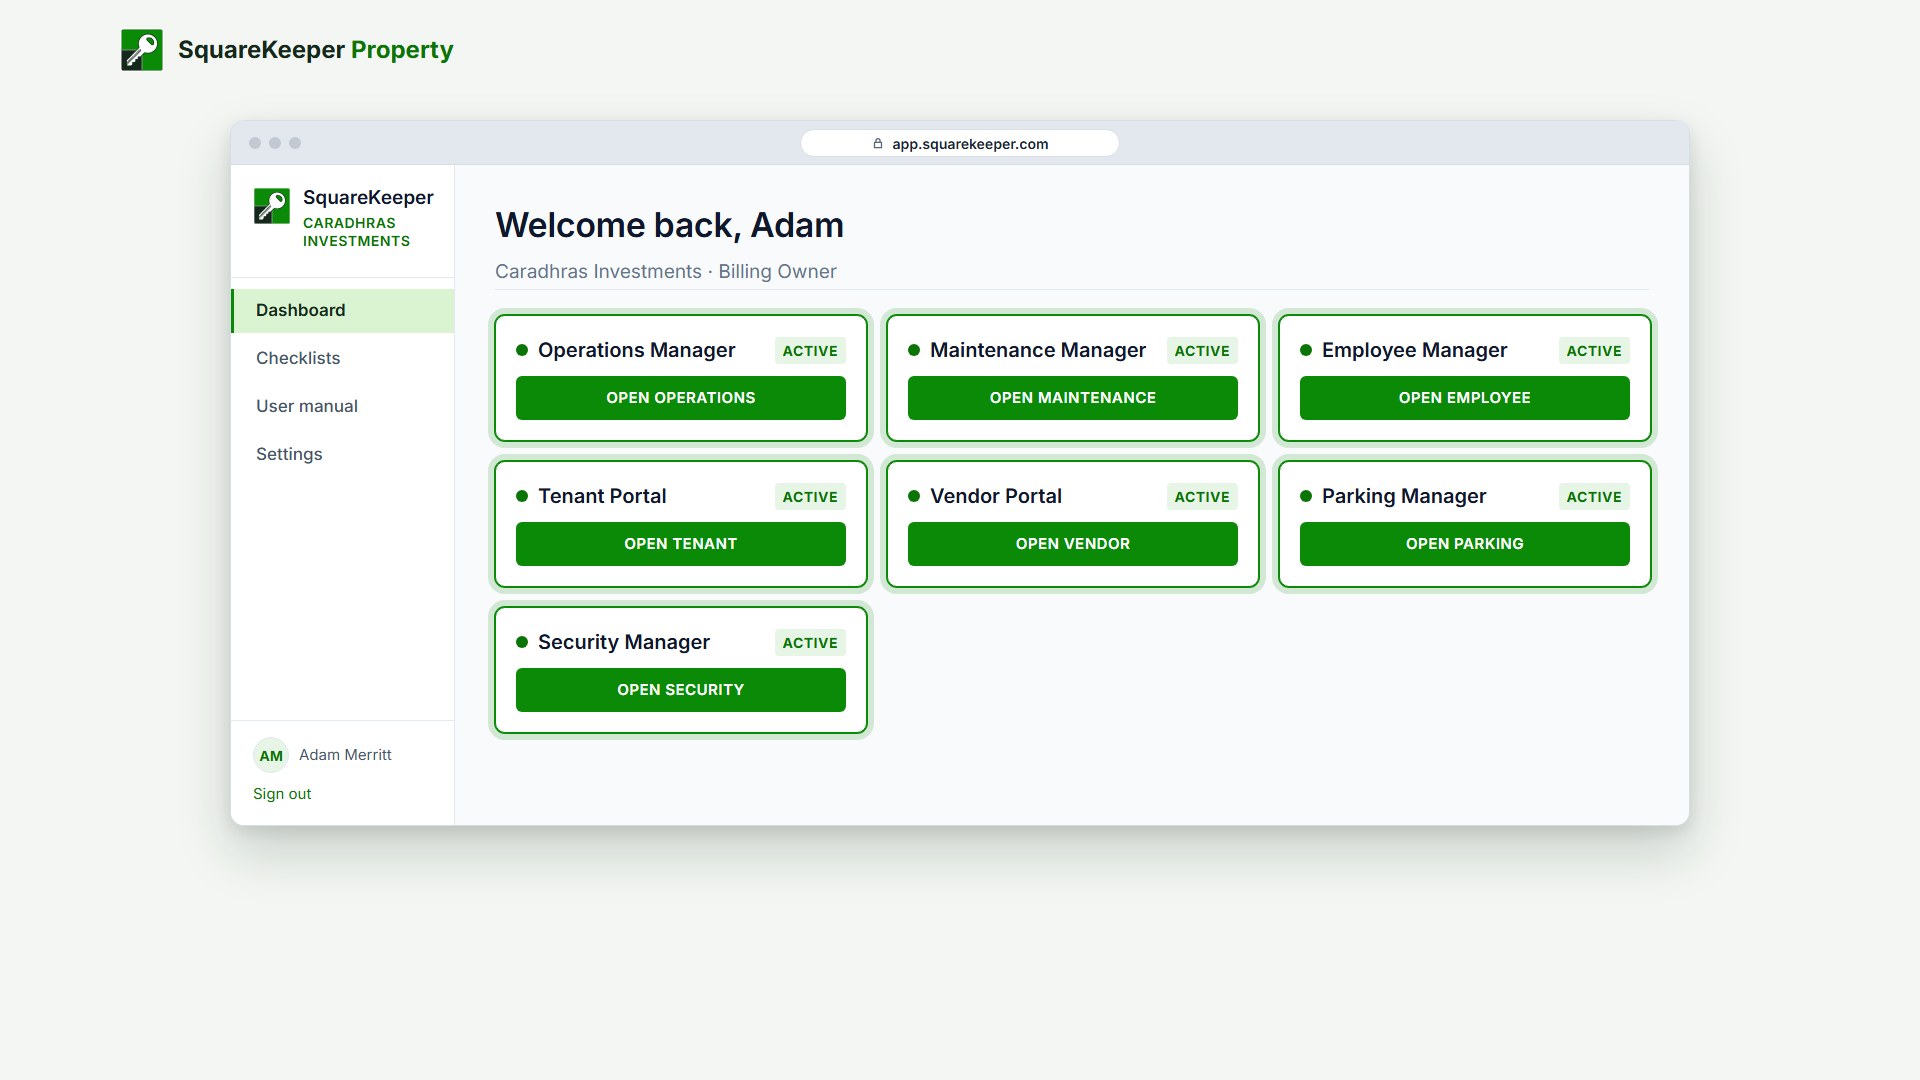Click the SquareKeeper Property key logo in the page header
This screenshot has width=1920, height=1080.
142,50
